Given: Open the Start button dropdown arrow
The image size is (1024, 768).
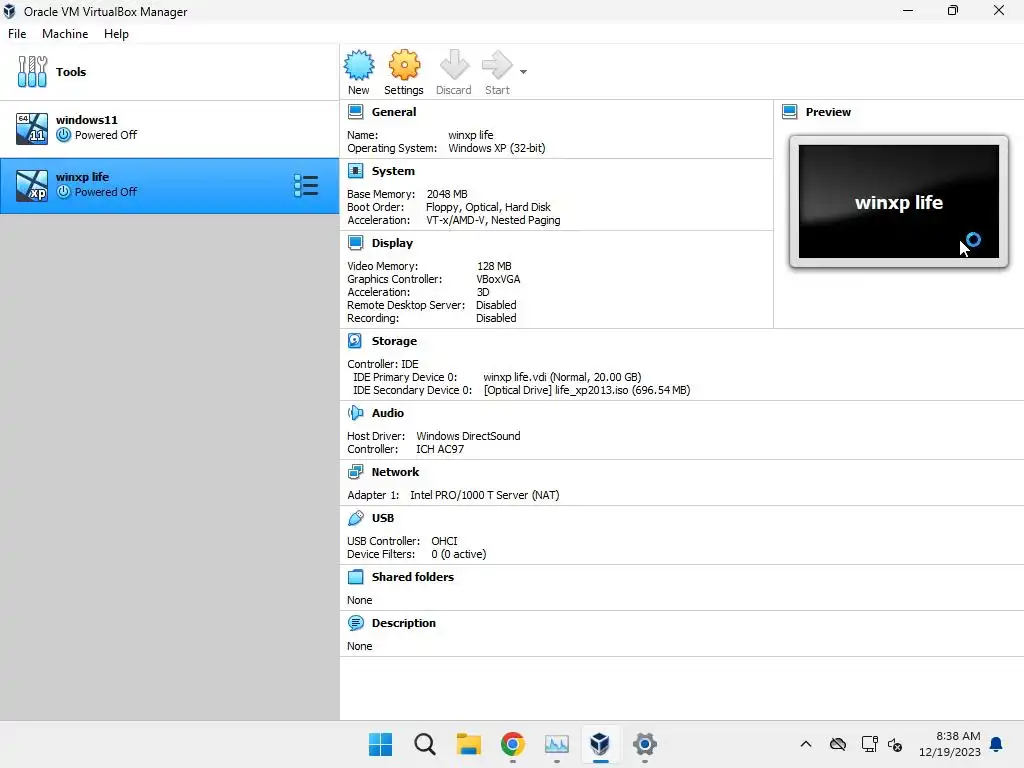Looking at the screenshot, I should tap(523, 72).
